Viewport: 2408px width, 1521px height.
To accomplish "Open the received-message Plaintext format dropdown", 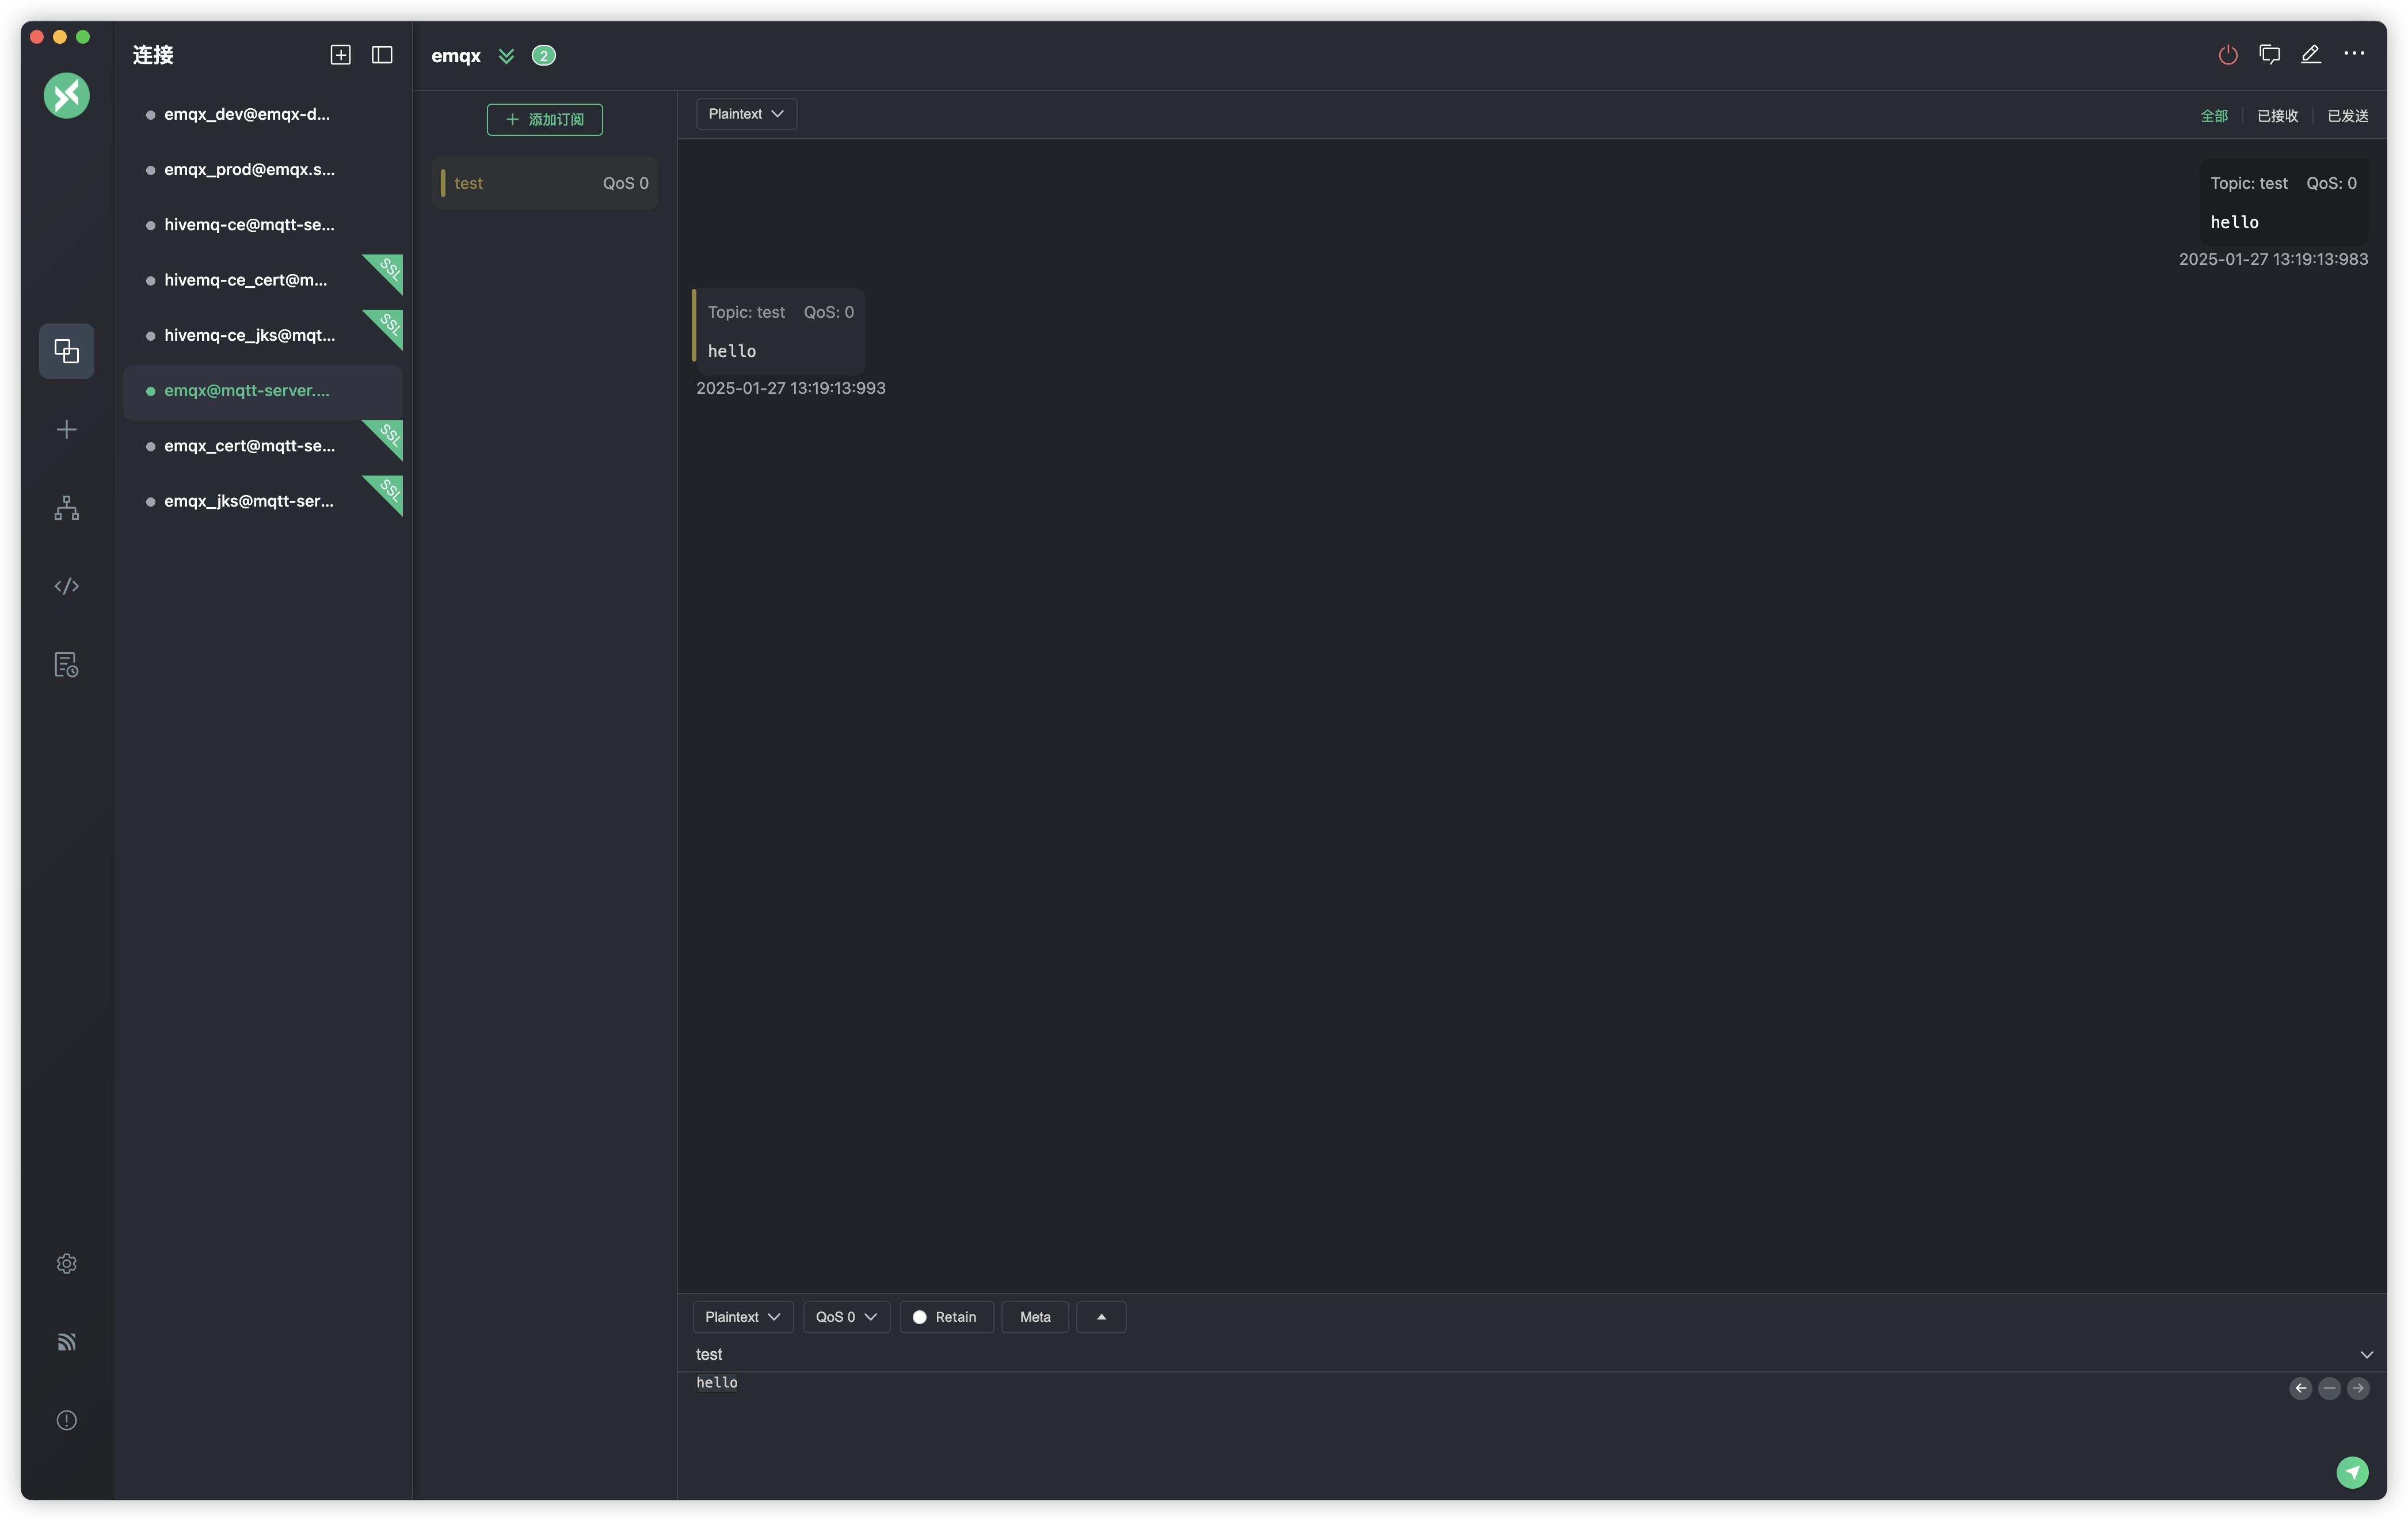I will coord(746,114).
